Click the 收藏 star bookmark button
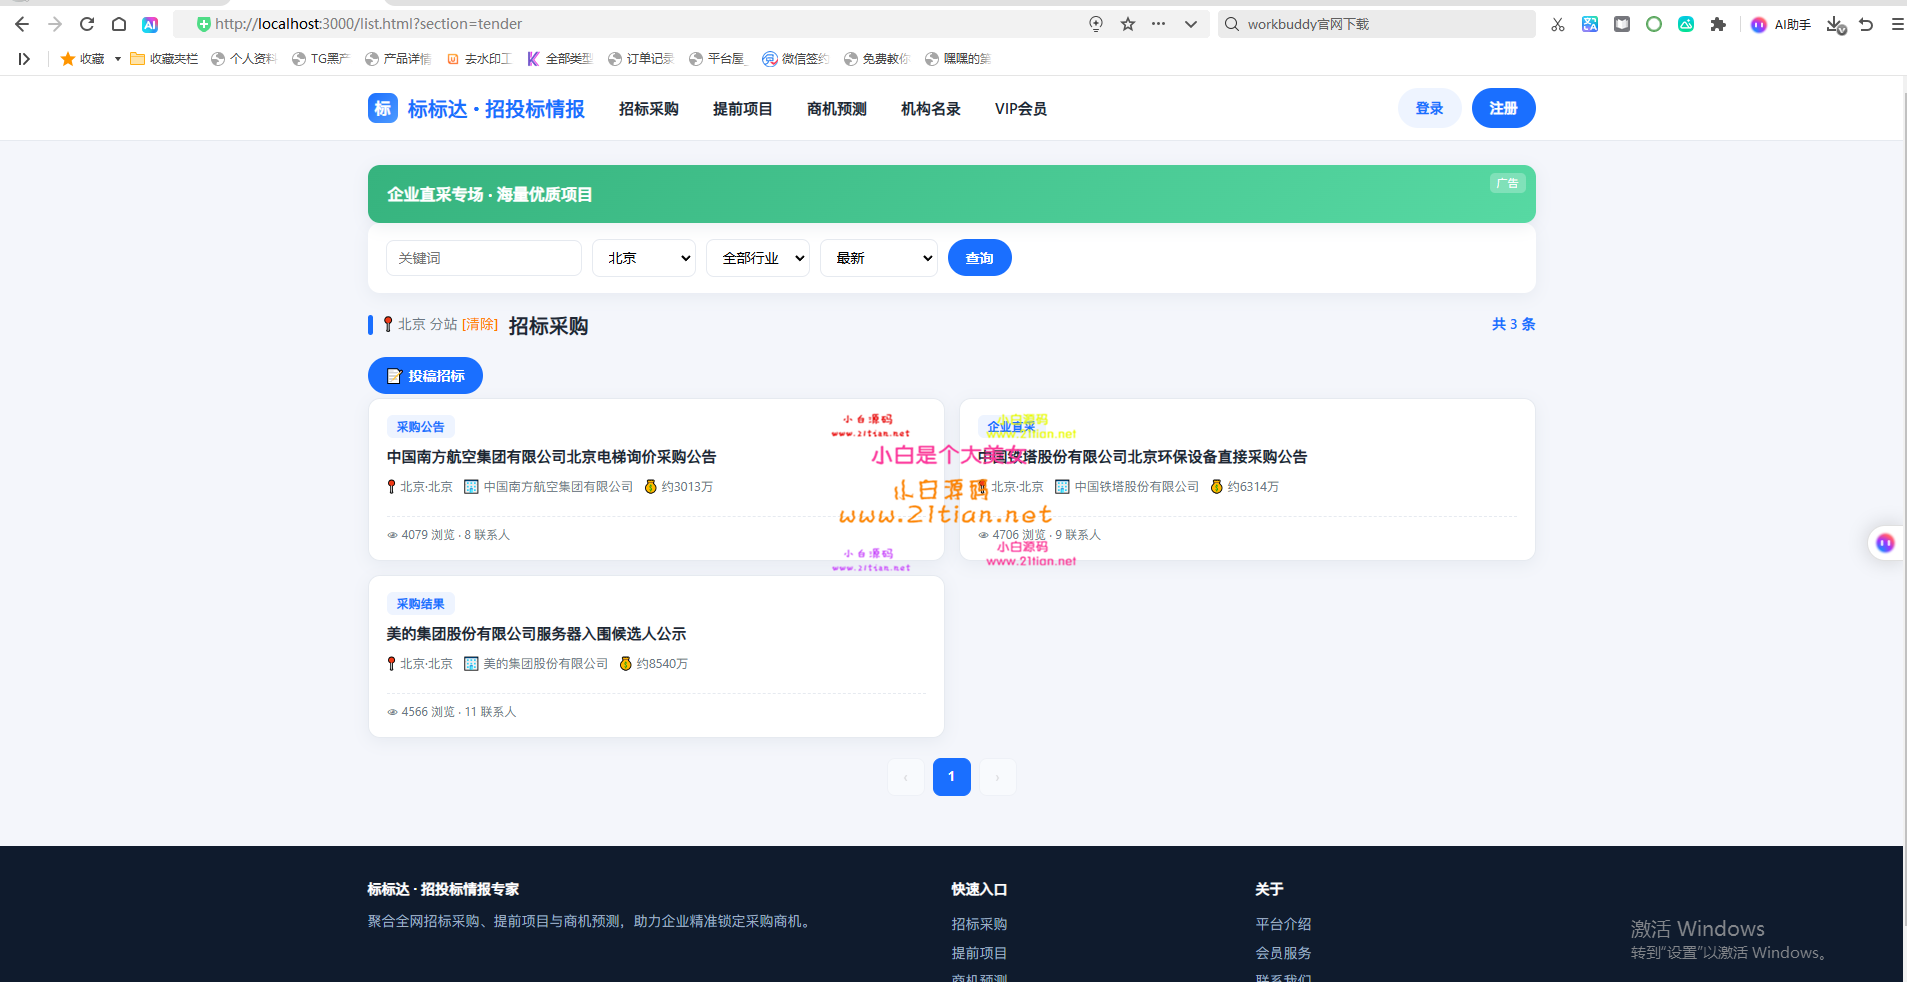This screenshot has height=982, width=1907. tap(82, 59)
